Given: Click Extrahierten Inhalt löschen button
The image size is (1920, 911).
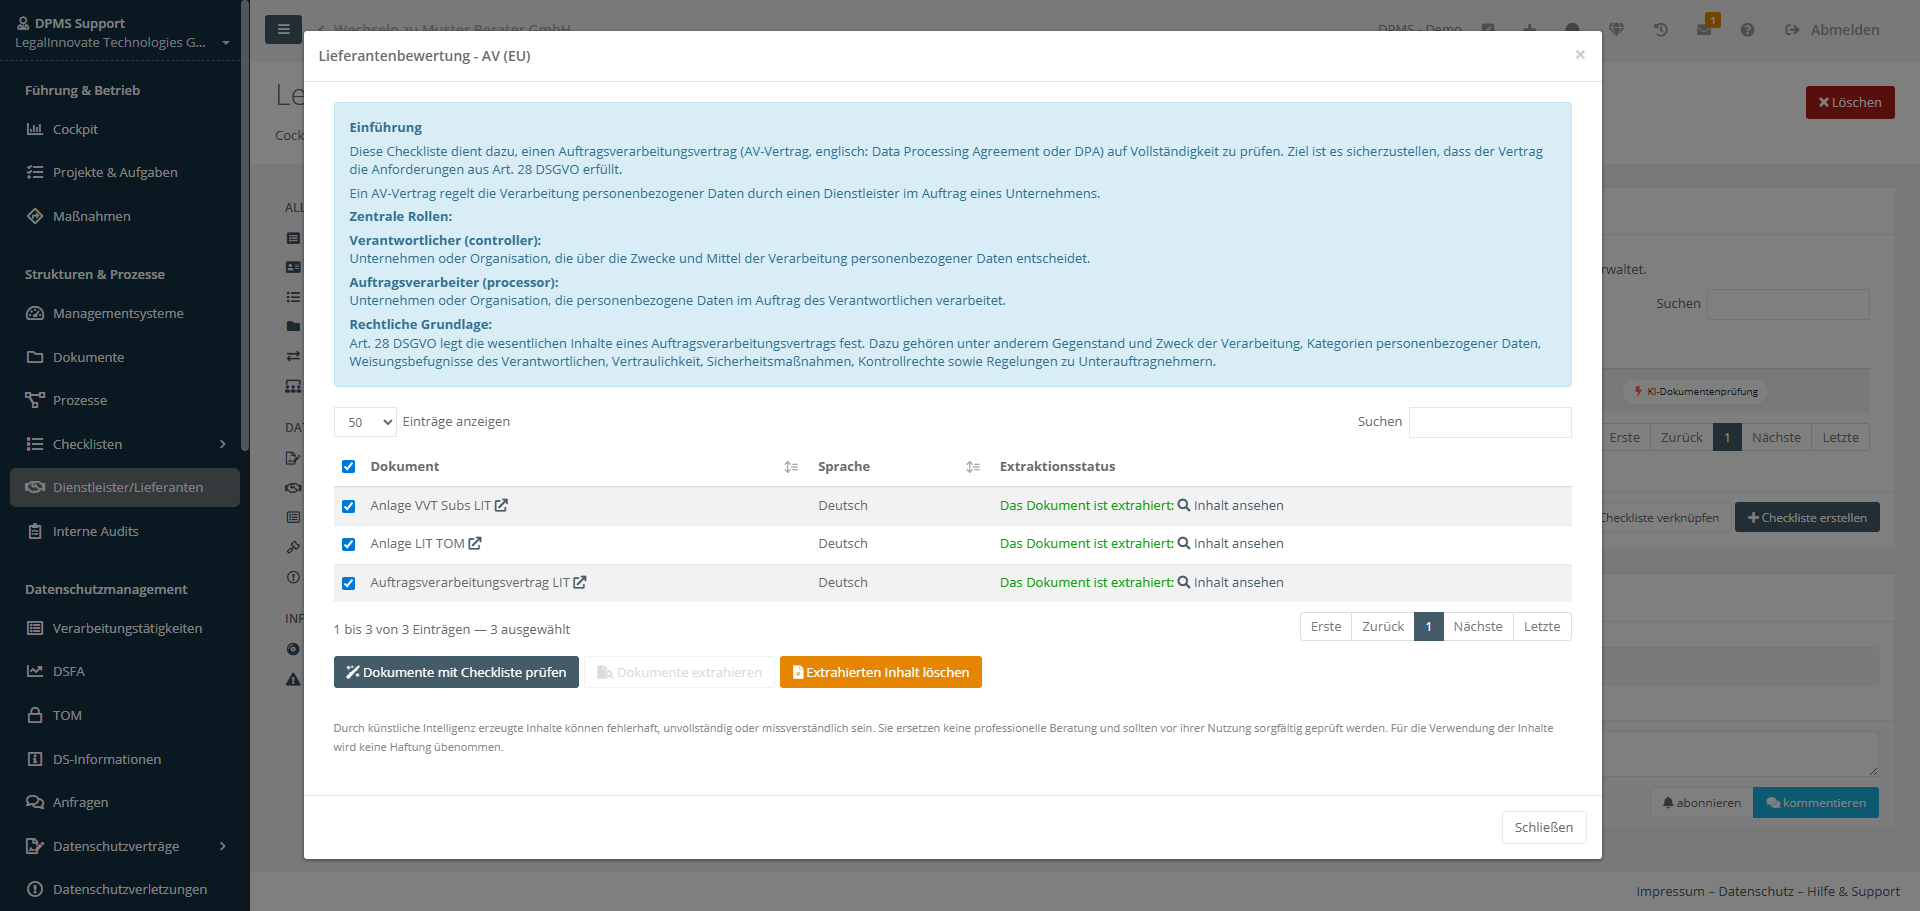Looking at the screenshot, I should pos(880,672).
